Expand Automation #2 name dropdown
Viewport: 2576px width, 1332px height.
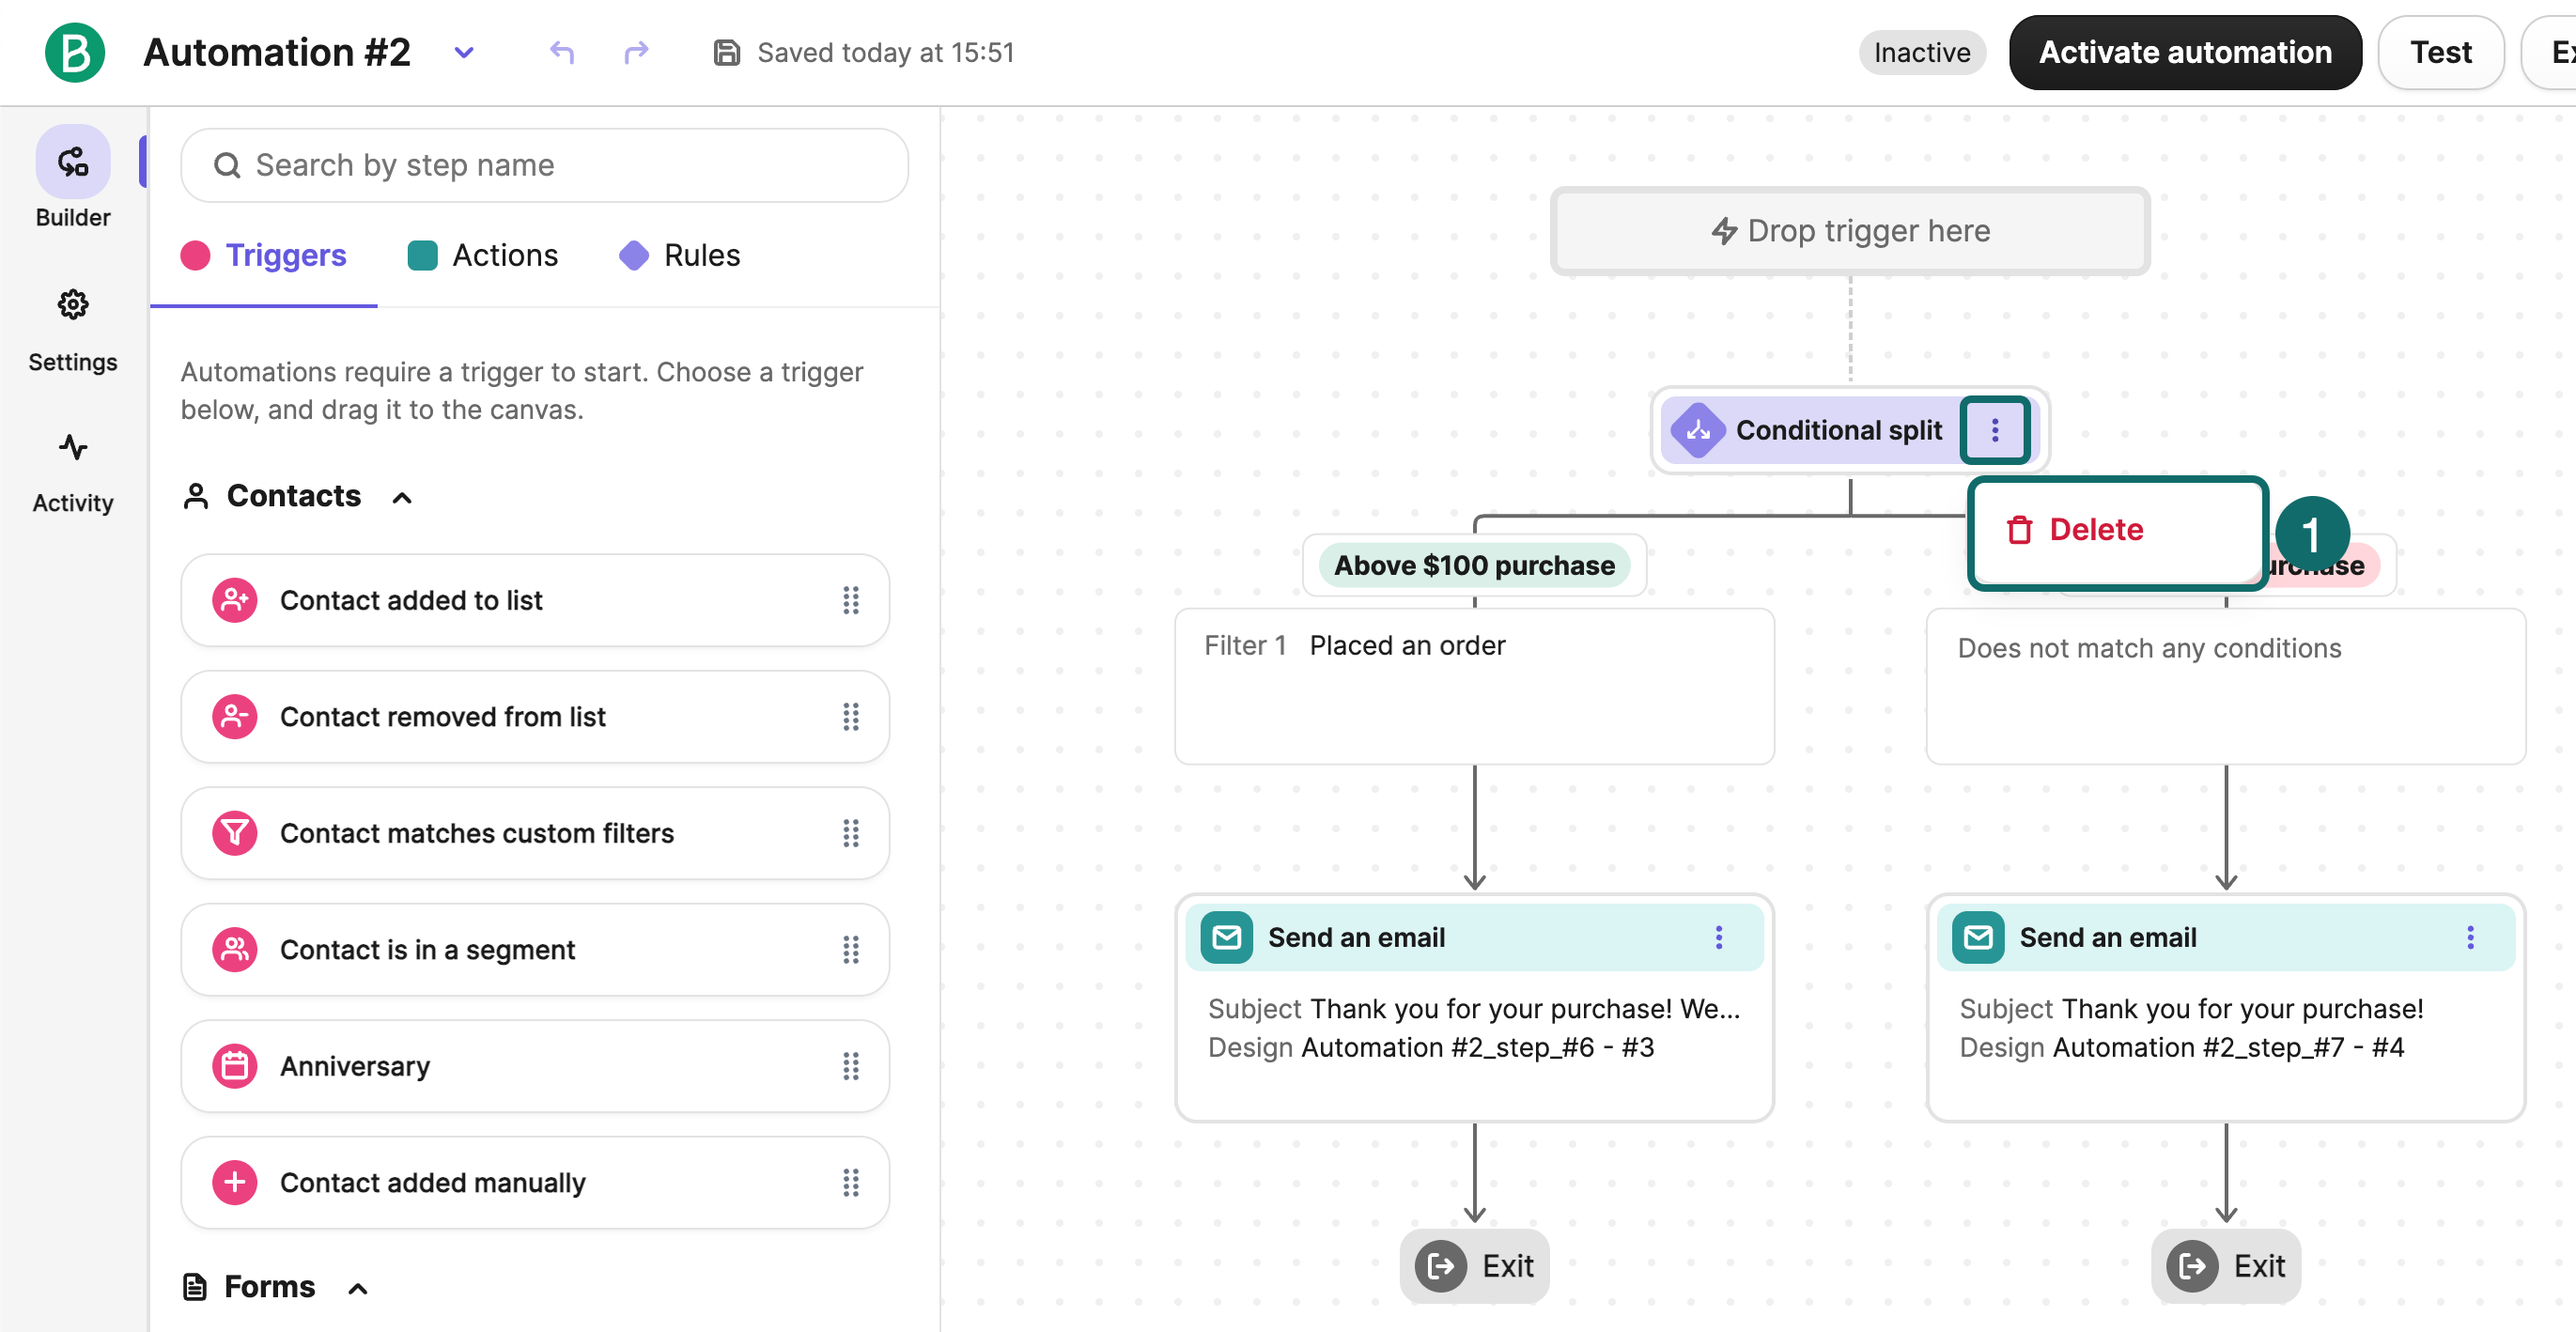(464, 52)
